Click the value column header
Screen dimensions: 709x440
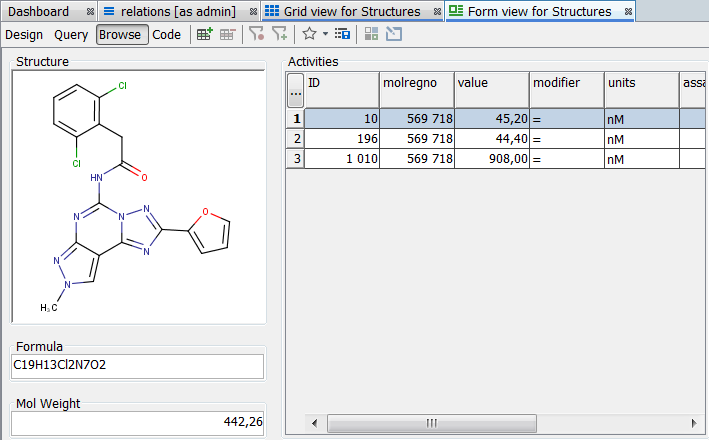point(491,88)
